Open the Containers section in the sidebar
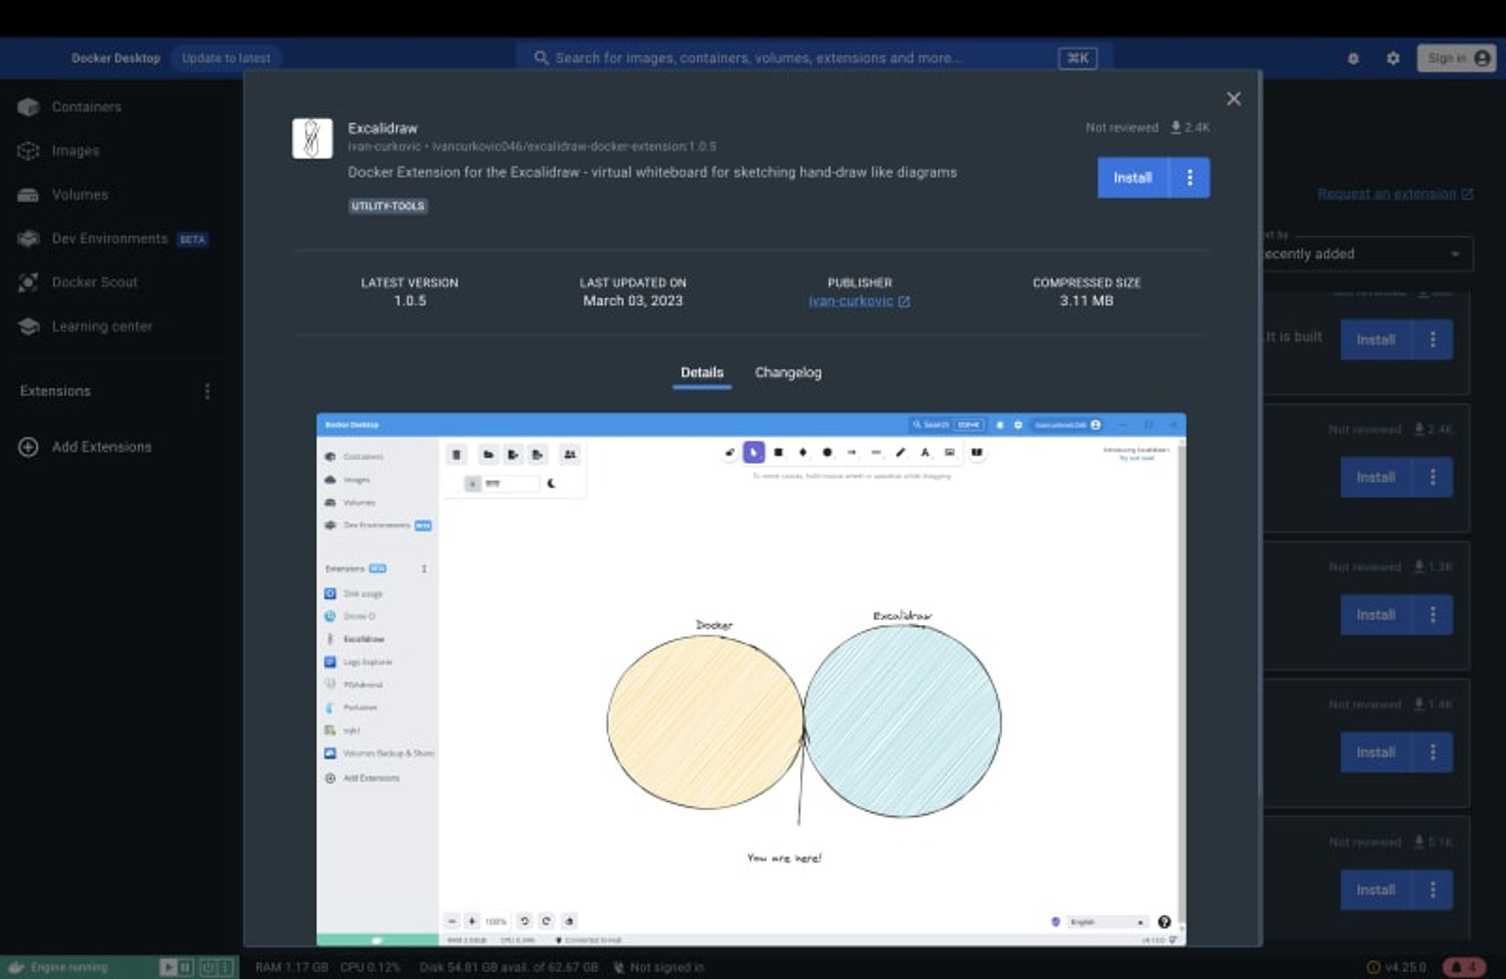The height and width of the screenshot is (979, 1506). pyautogui.click(x=86, y=106)
